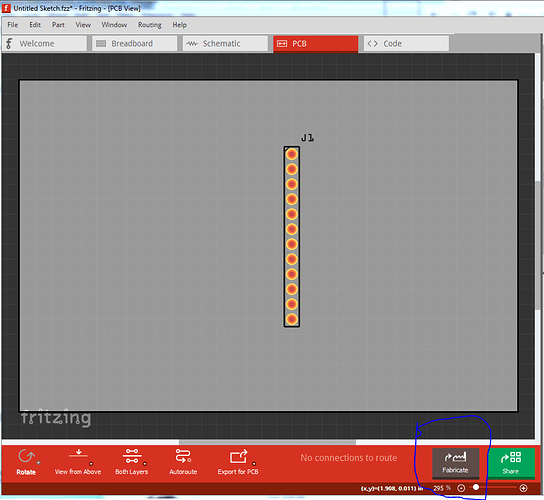The width and height of the screenshot is (544, 500).
Task: Open Export for PCB dropdown dot
Action: pos(254,464)
